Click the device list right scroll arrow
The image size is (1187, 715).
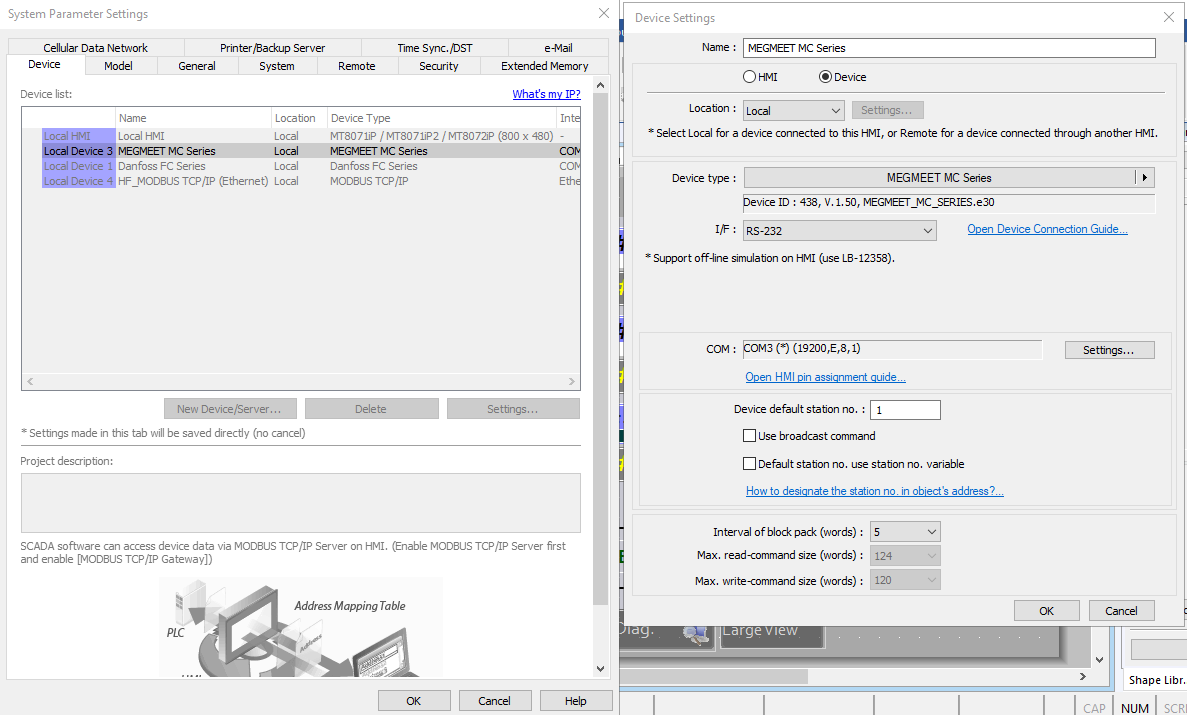pyautogui.click(x=572, y=382)
